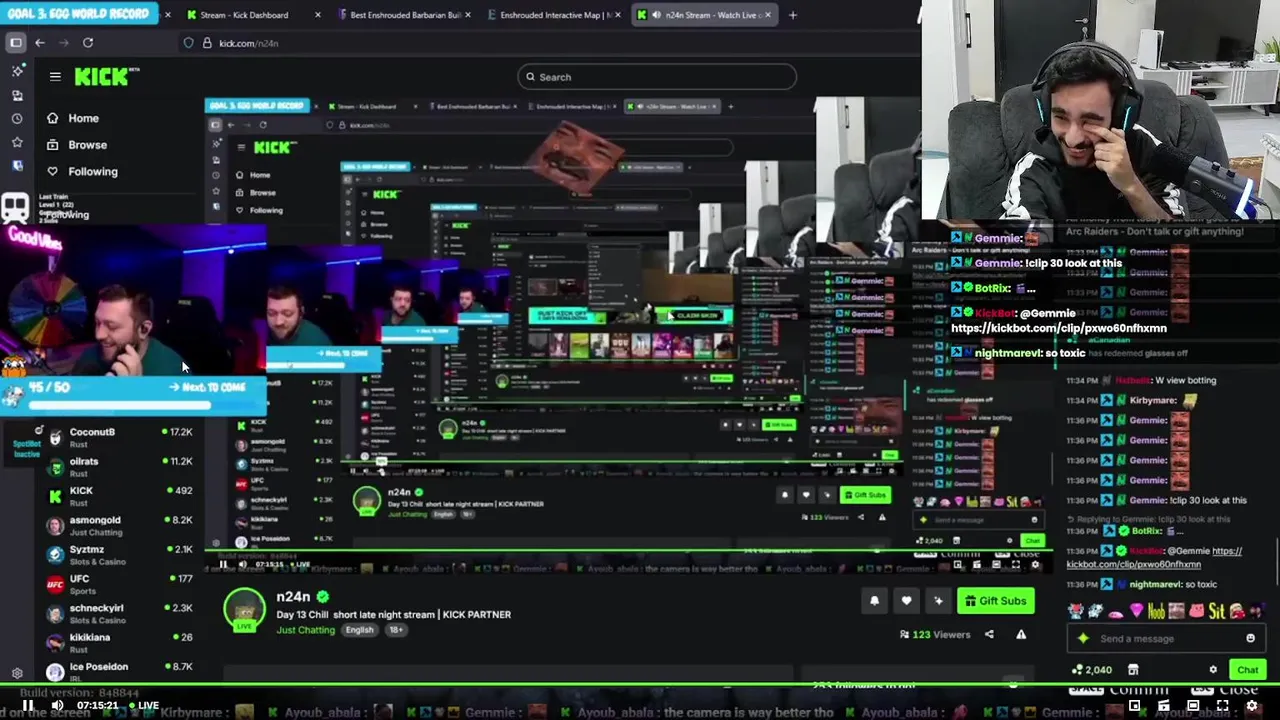Screen dimensions: 1280x720
Task: Jump to LIVE in the outer player
Action: click(x=143, y=705)
